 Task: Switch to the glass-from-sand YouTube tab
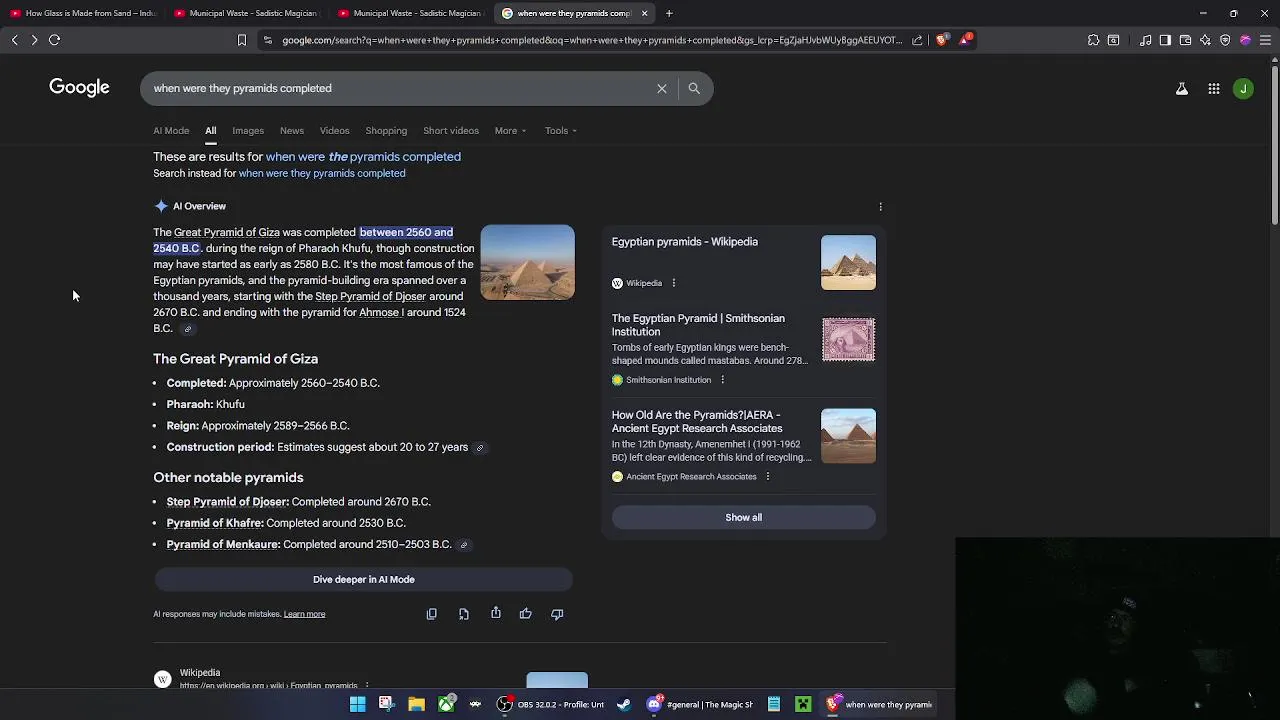(84, 13)
